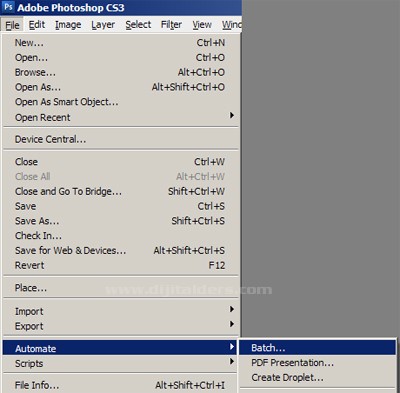
Task: Open the Layer menu
Action: pyautogui.click(x=103, y=25)
